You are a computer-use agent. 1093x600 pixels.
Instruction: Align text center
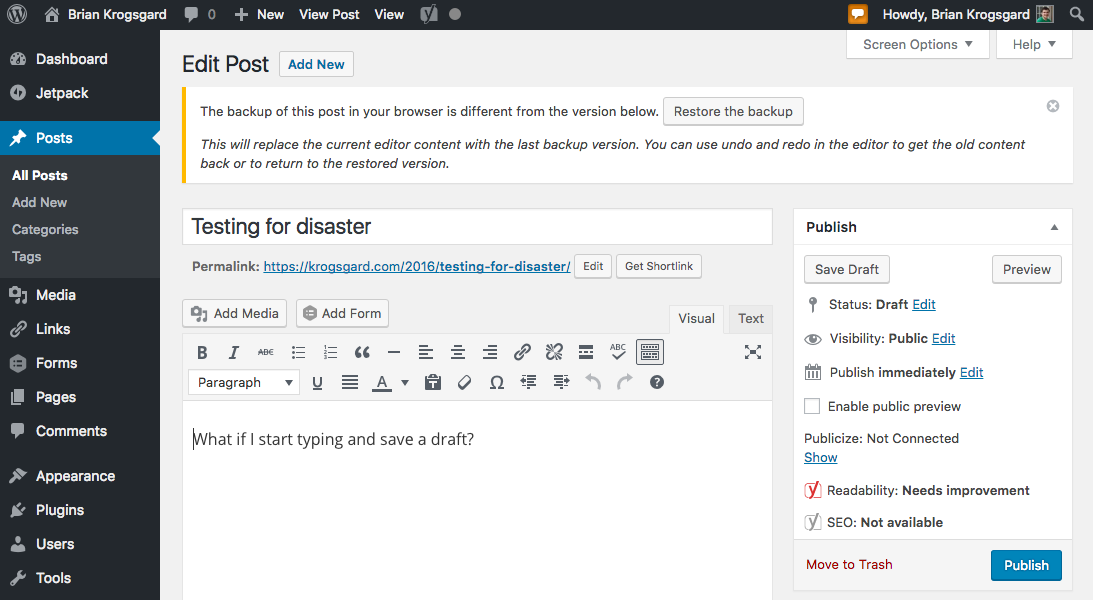click(458, 353)
